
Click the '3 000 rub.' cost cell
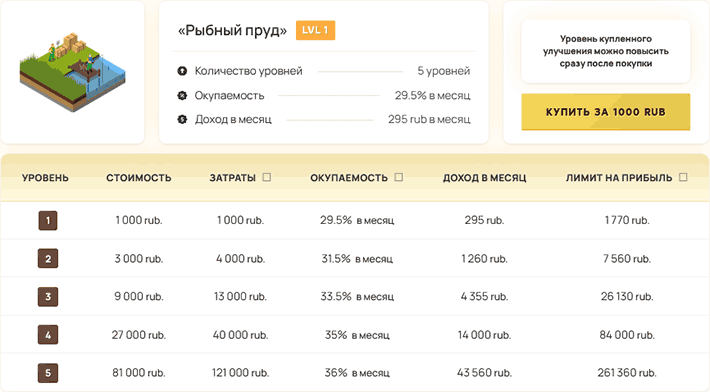click(139, 259)
